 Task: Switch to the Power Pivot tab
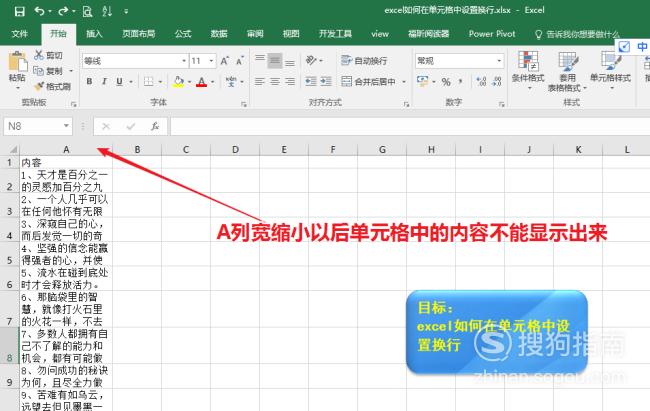tap(492, 34)
